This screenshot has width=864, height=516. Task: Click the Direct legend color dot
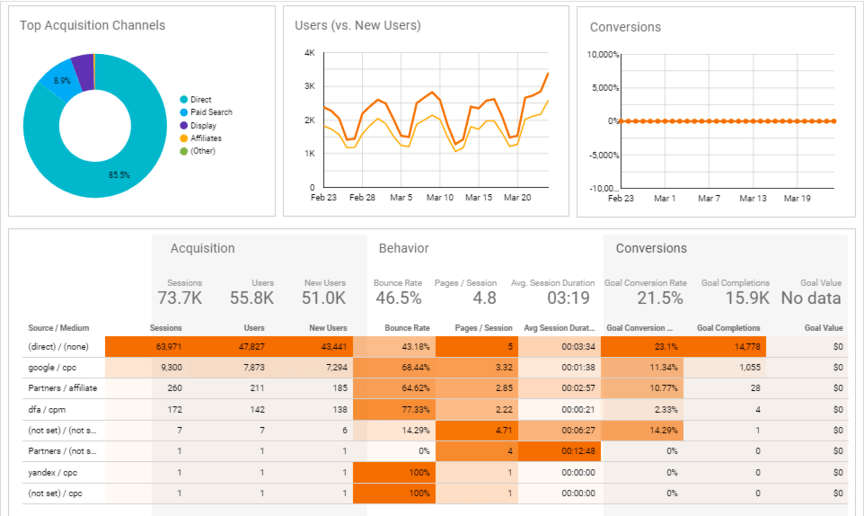coord(183,99)
